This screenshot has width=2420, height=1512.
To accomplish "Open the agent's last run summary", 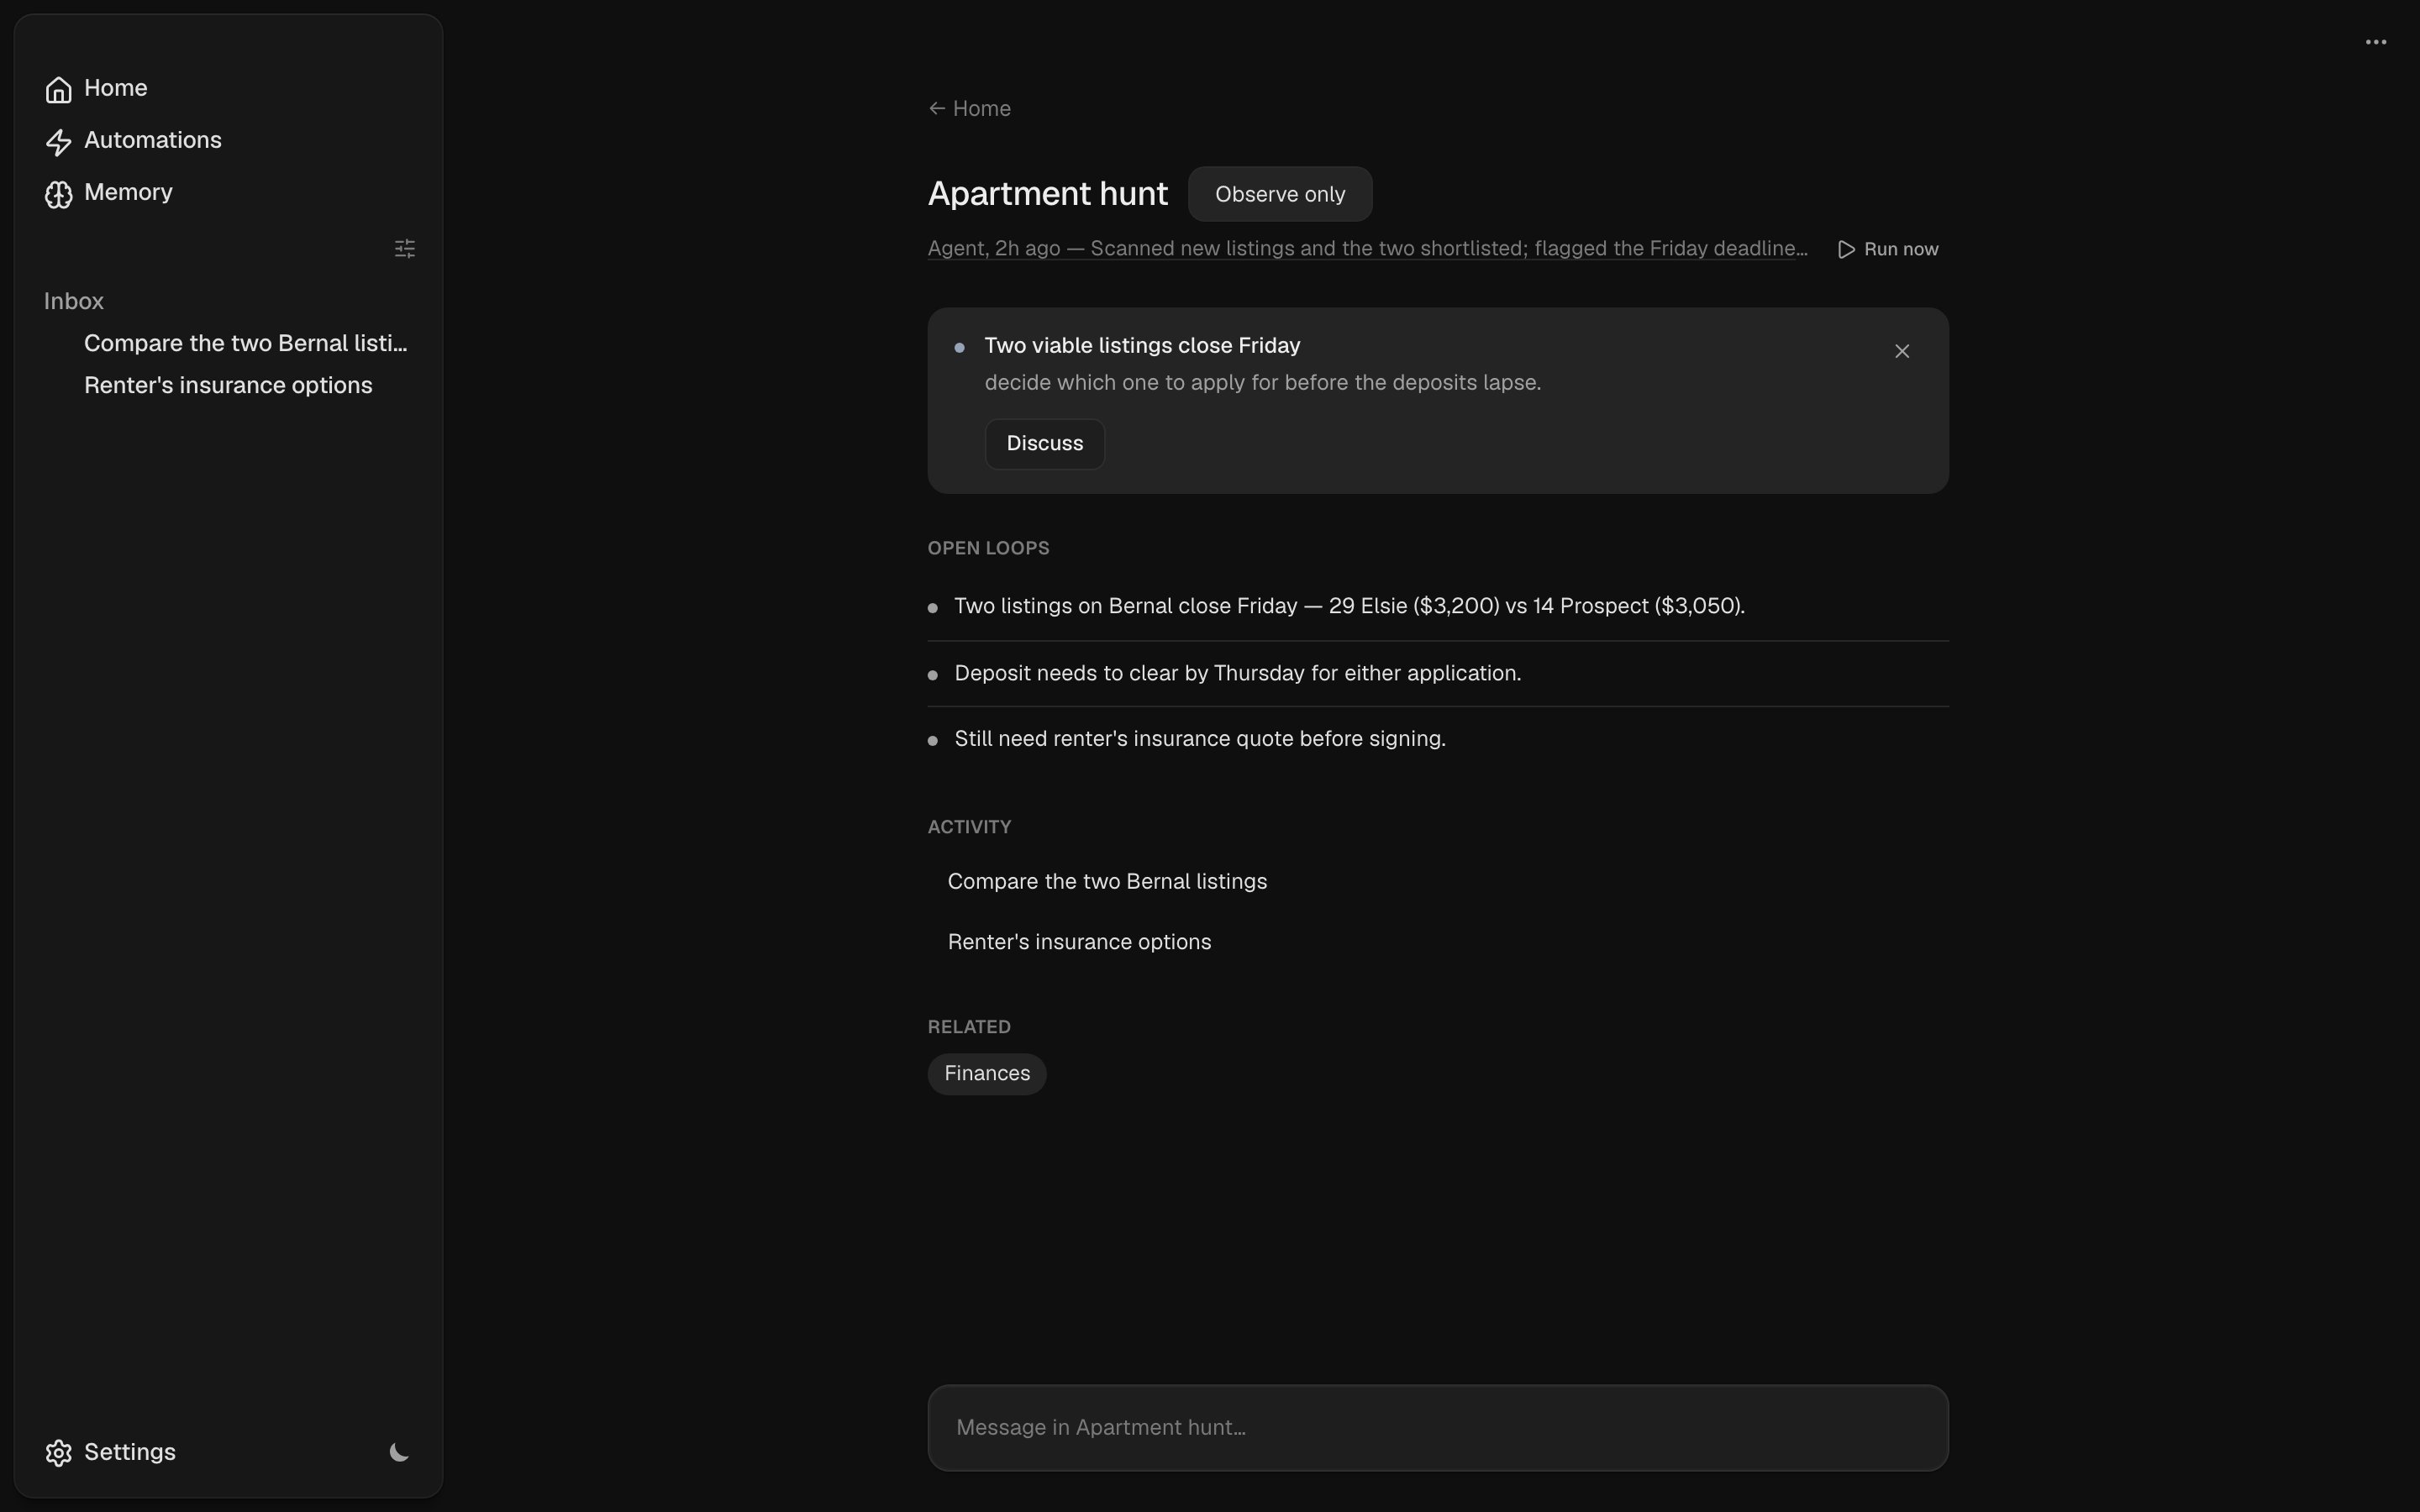I will pos(1367,248).
